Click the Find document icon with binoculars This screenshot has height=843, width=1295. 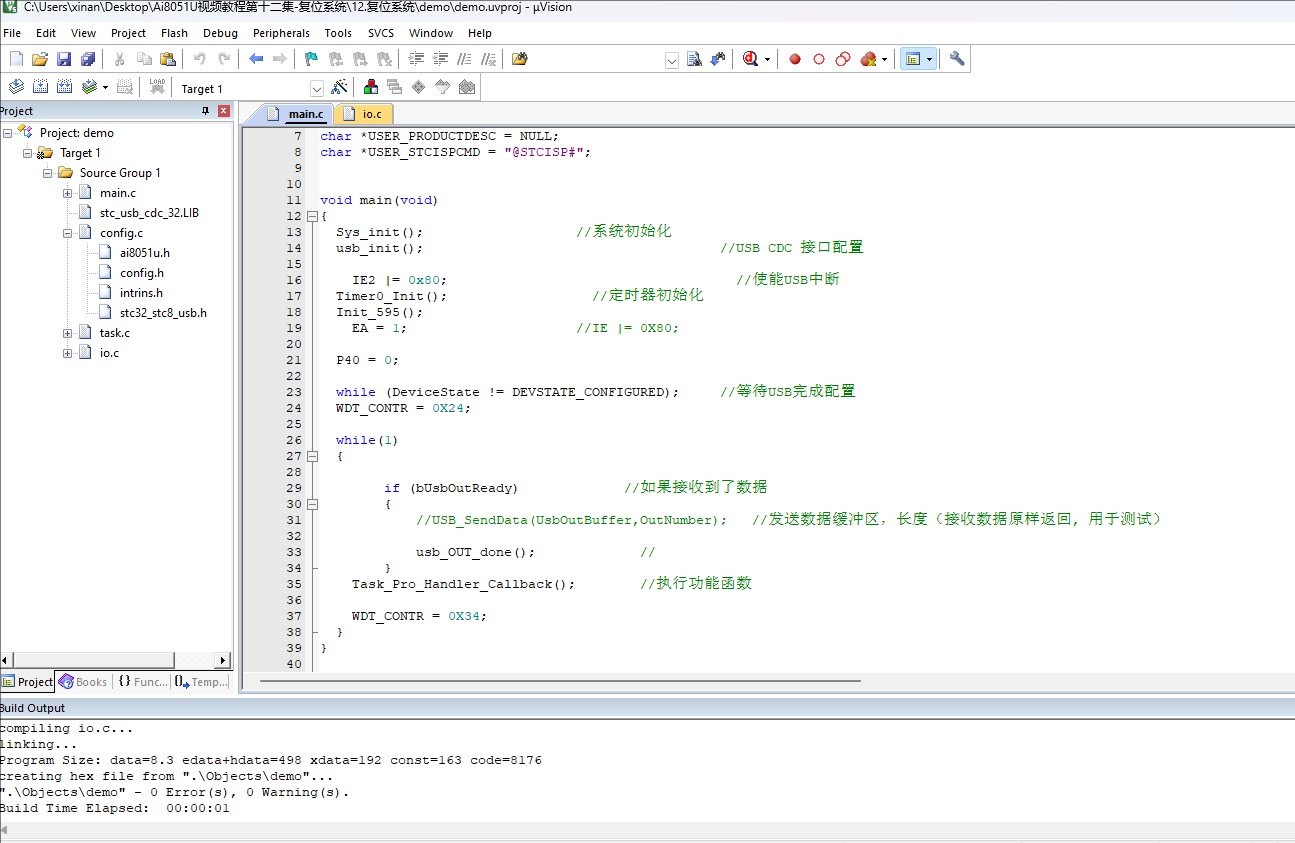(695, 59)
